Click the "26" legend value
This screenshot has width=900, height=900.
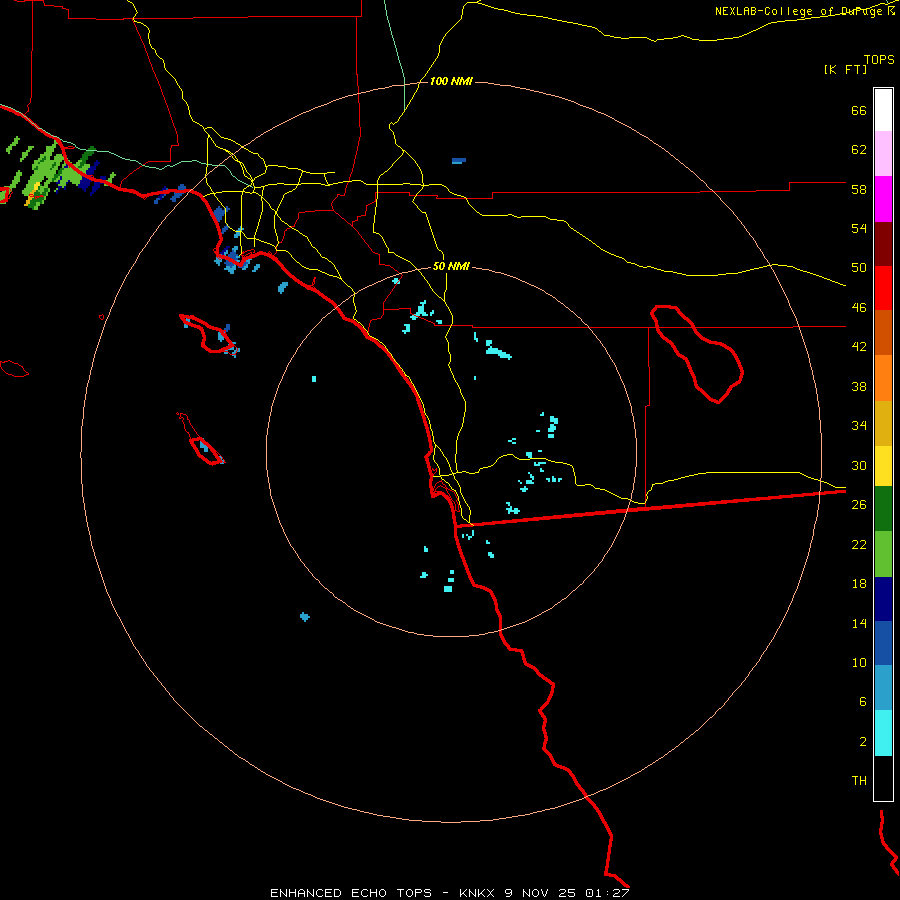pos(859,505)
